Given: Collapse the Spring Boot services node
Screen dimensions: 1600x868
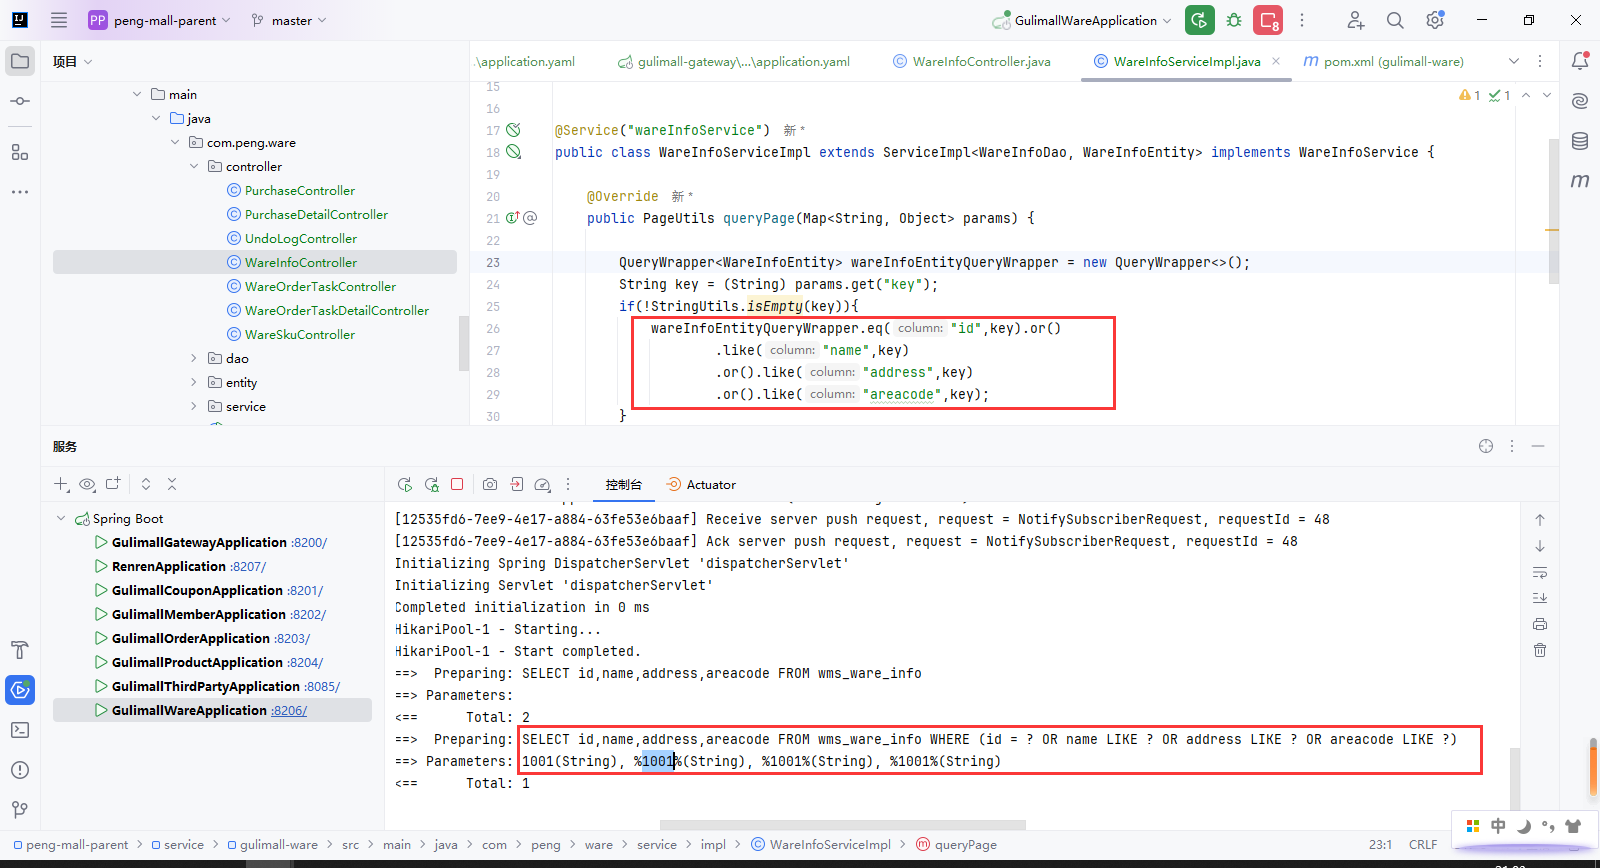Looking at the screenshot, I should click(x=61, y=518).
